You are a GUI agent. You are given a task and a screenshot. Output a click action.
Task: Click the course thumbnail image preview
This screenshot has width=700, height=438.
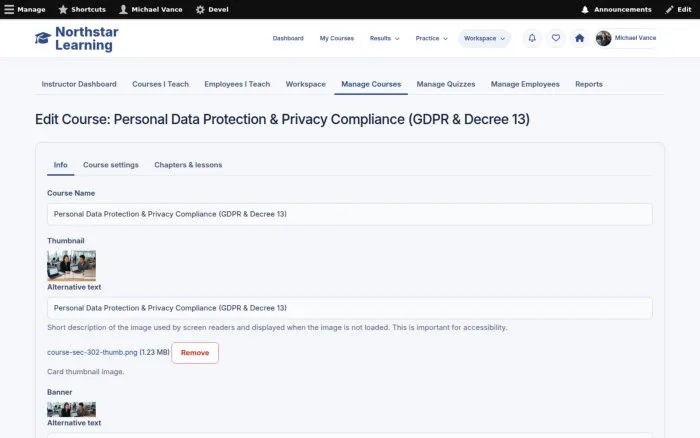click(x=71, y=265)
